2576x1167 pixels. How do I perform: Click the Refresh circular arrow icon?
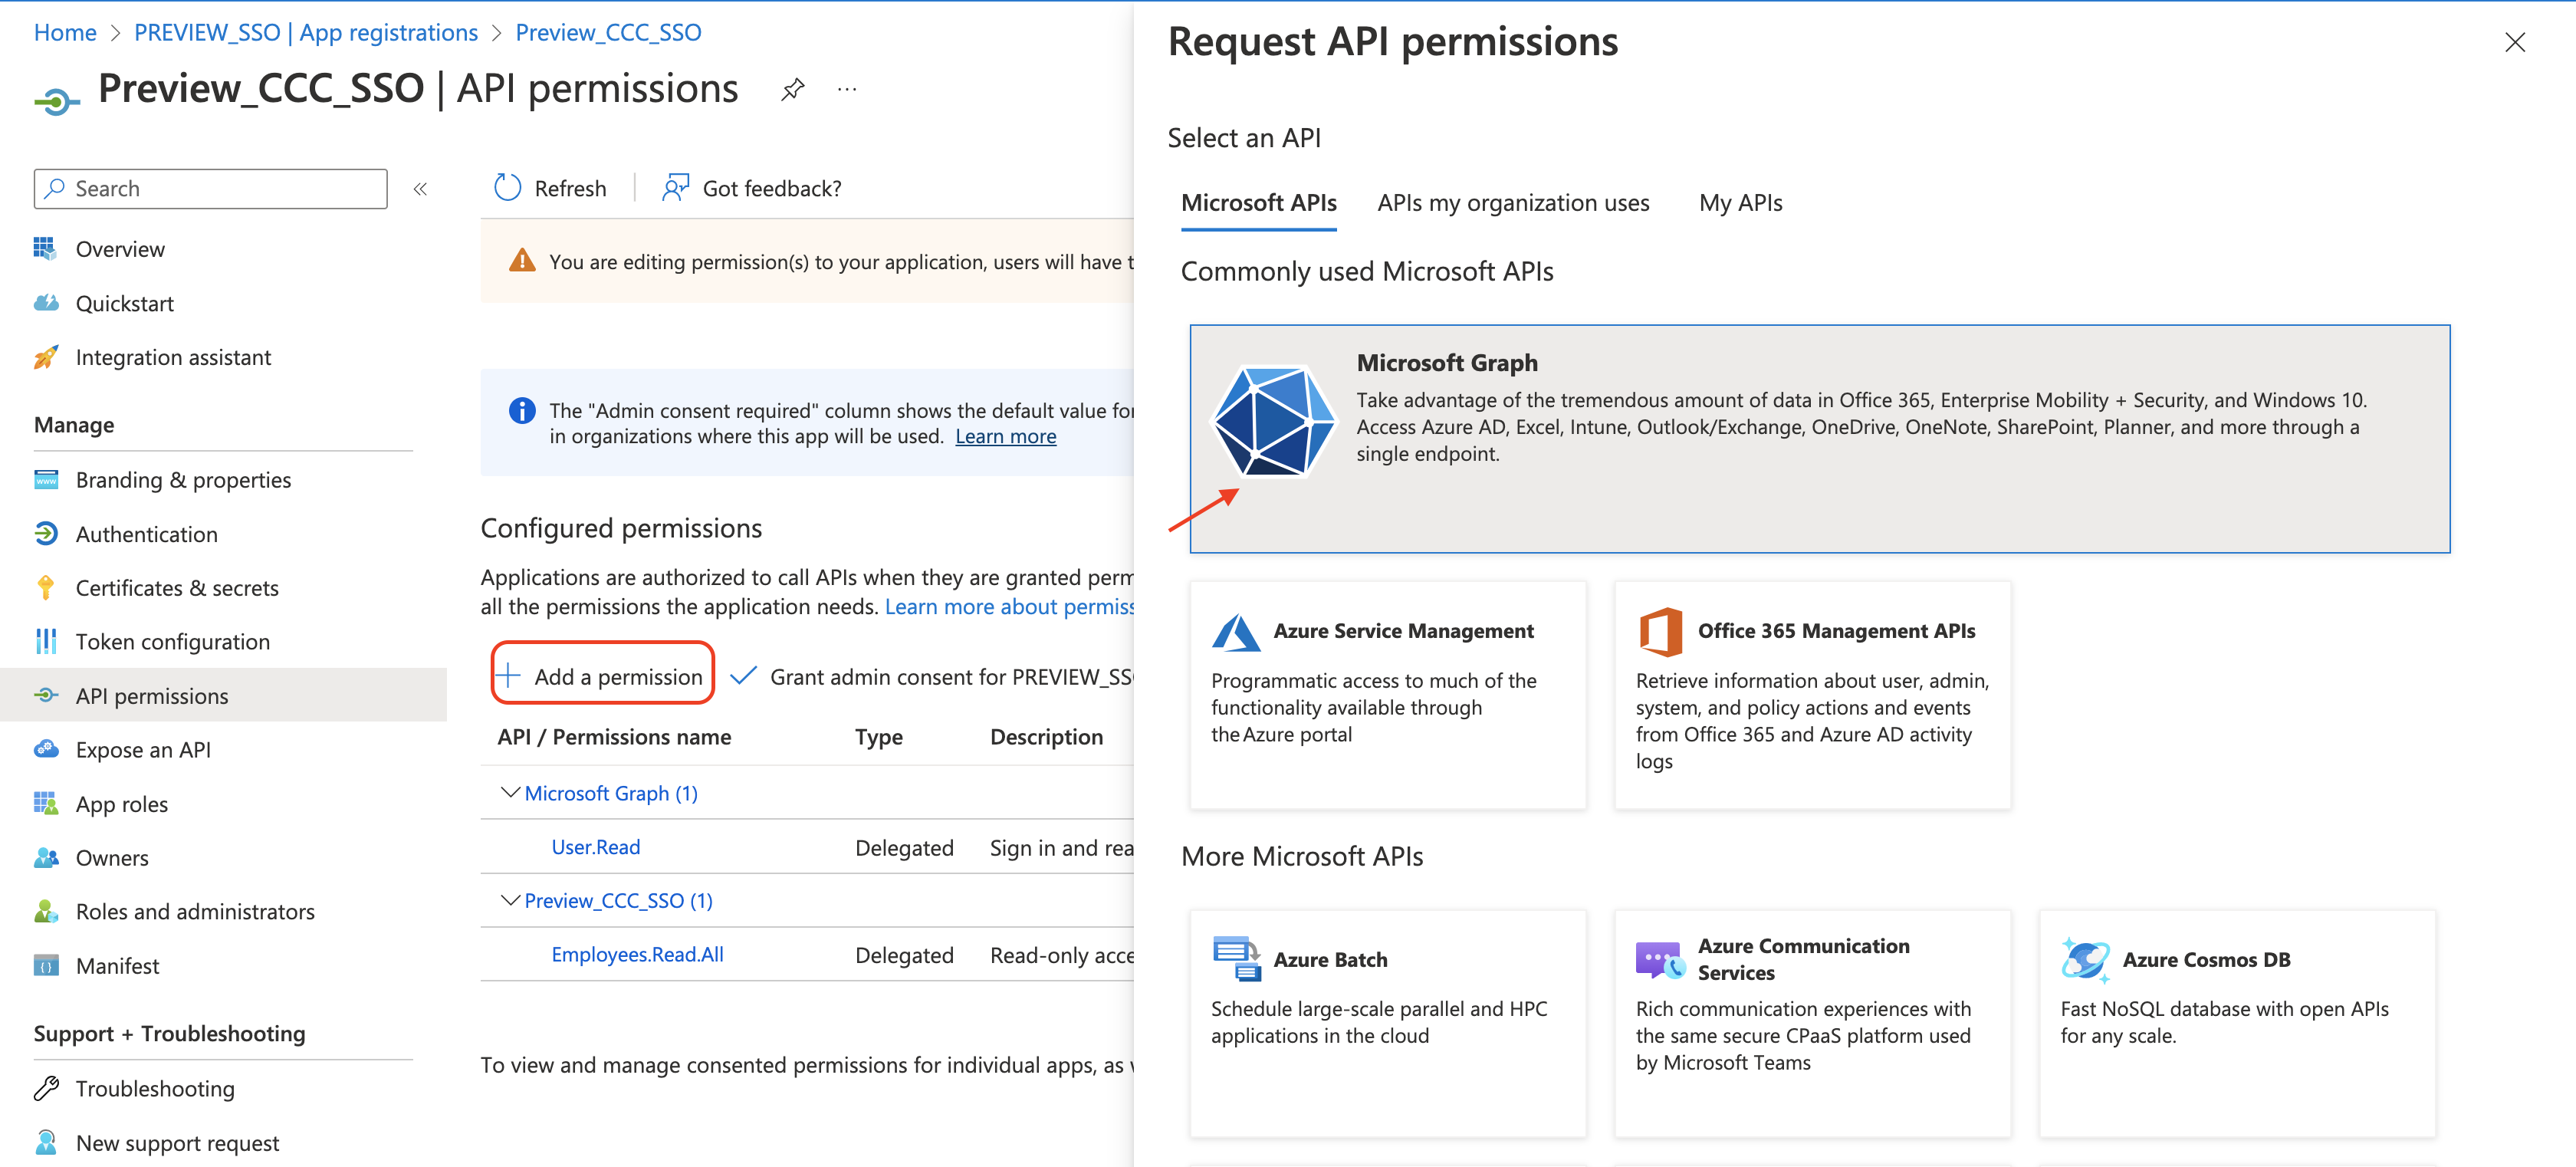coord(508,188)
